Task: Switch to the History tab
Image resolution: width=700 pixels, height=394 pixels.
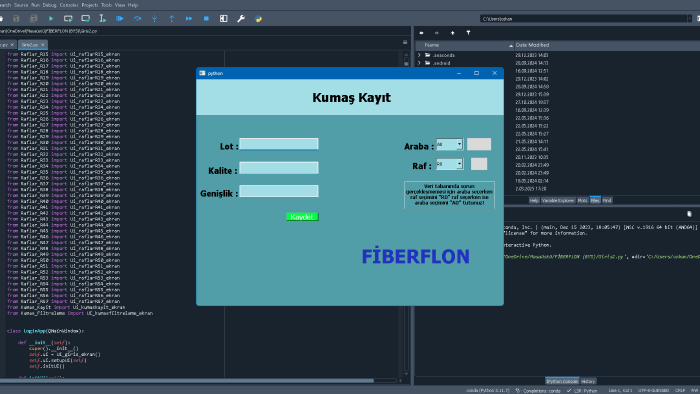Action: (x=588, y=381)
